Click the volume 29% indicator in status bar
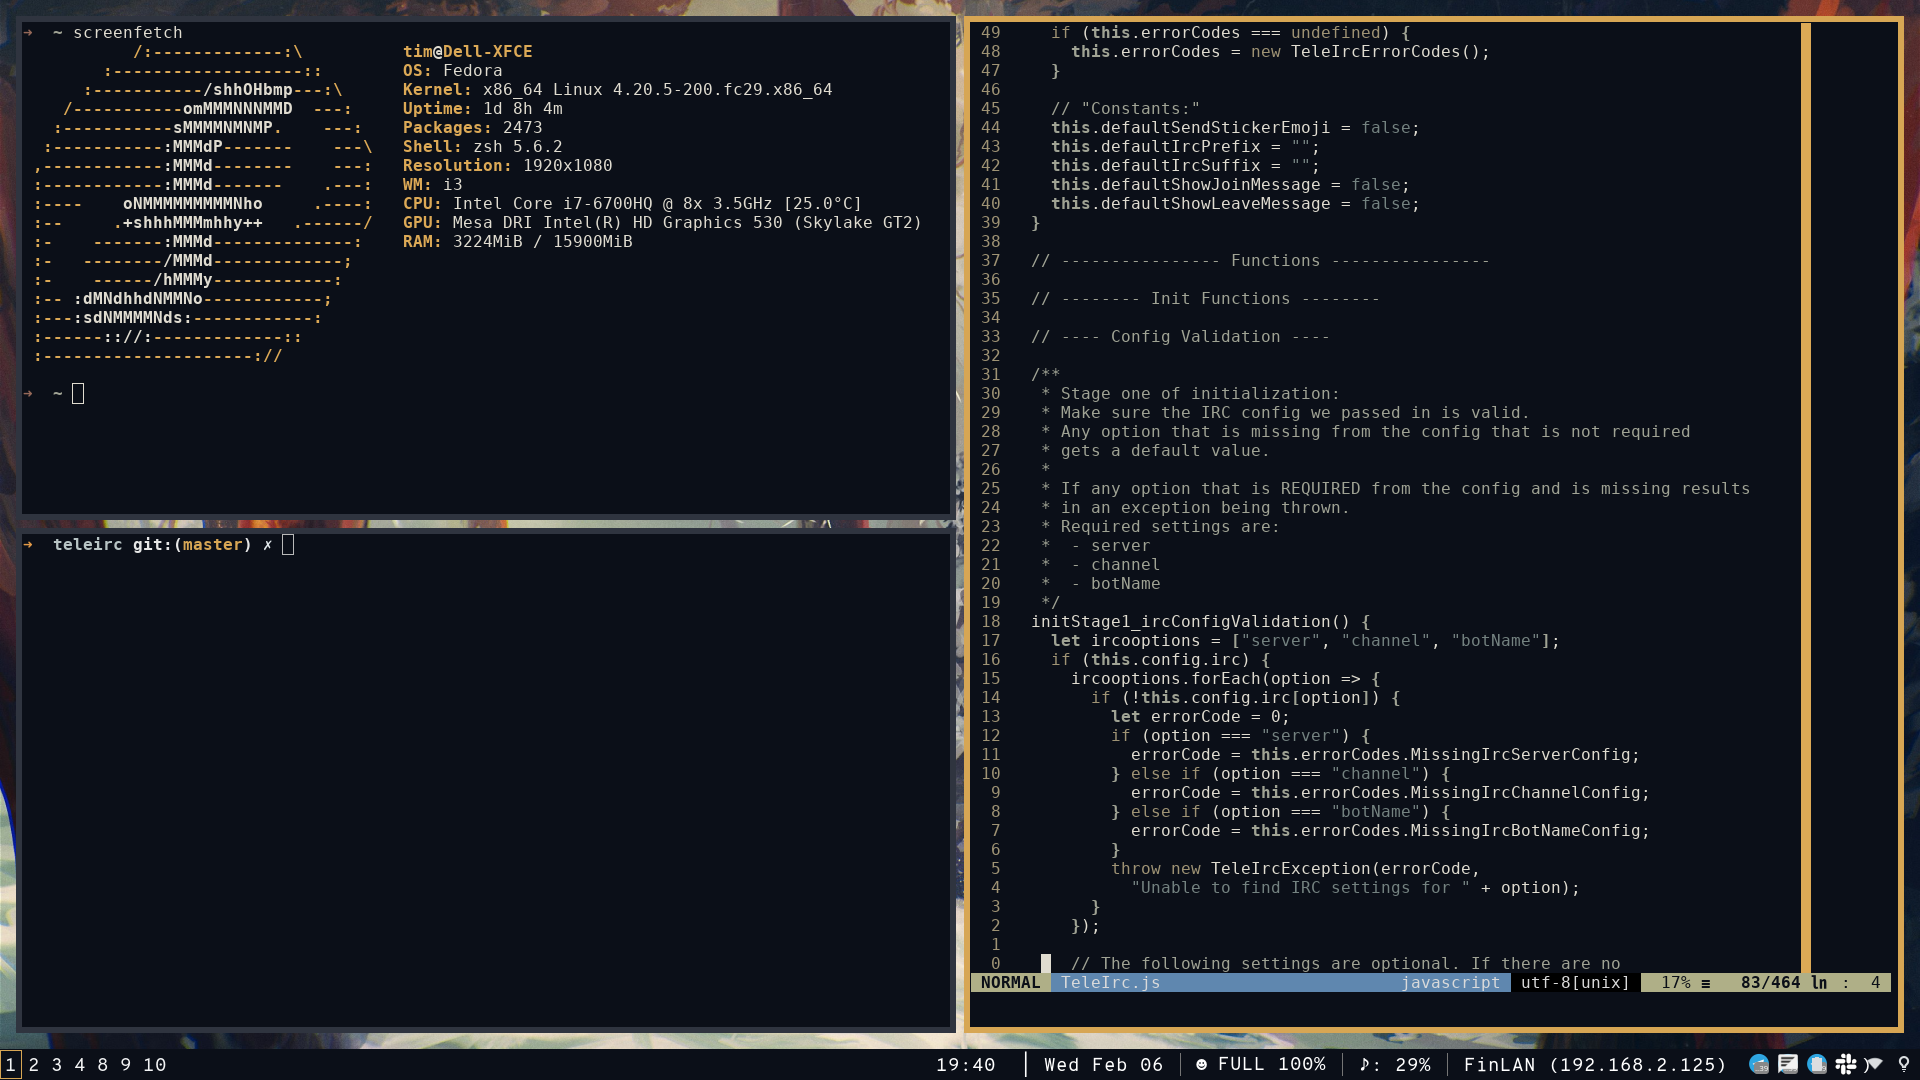The height and width of the screenshot is (1080, 1920). 1395,1065
